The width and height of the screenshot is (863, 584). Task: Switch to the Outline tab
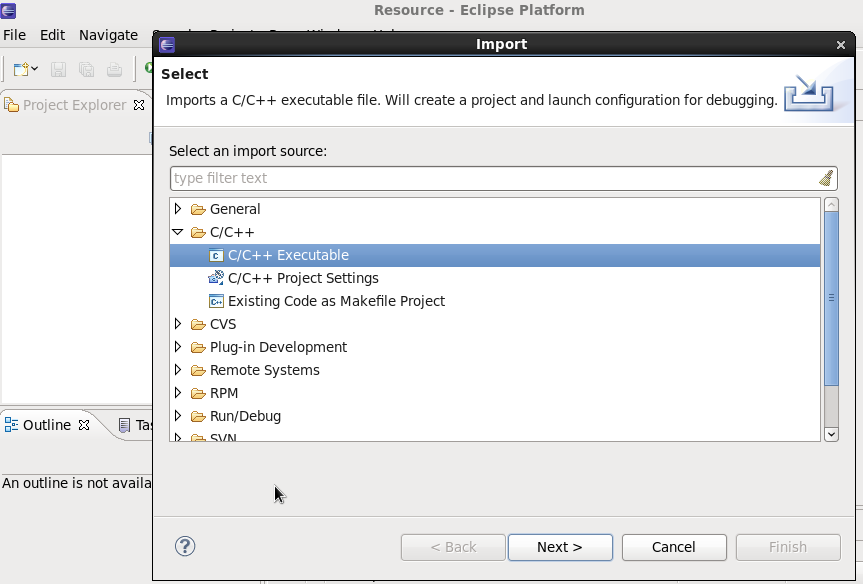(45, 424)
